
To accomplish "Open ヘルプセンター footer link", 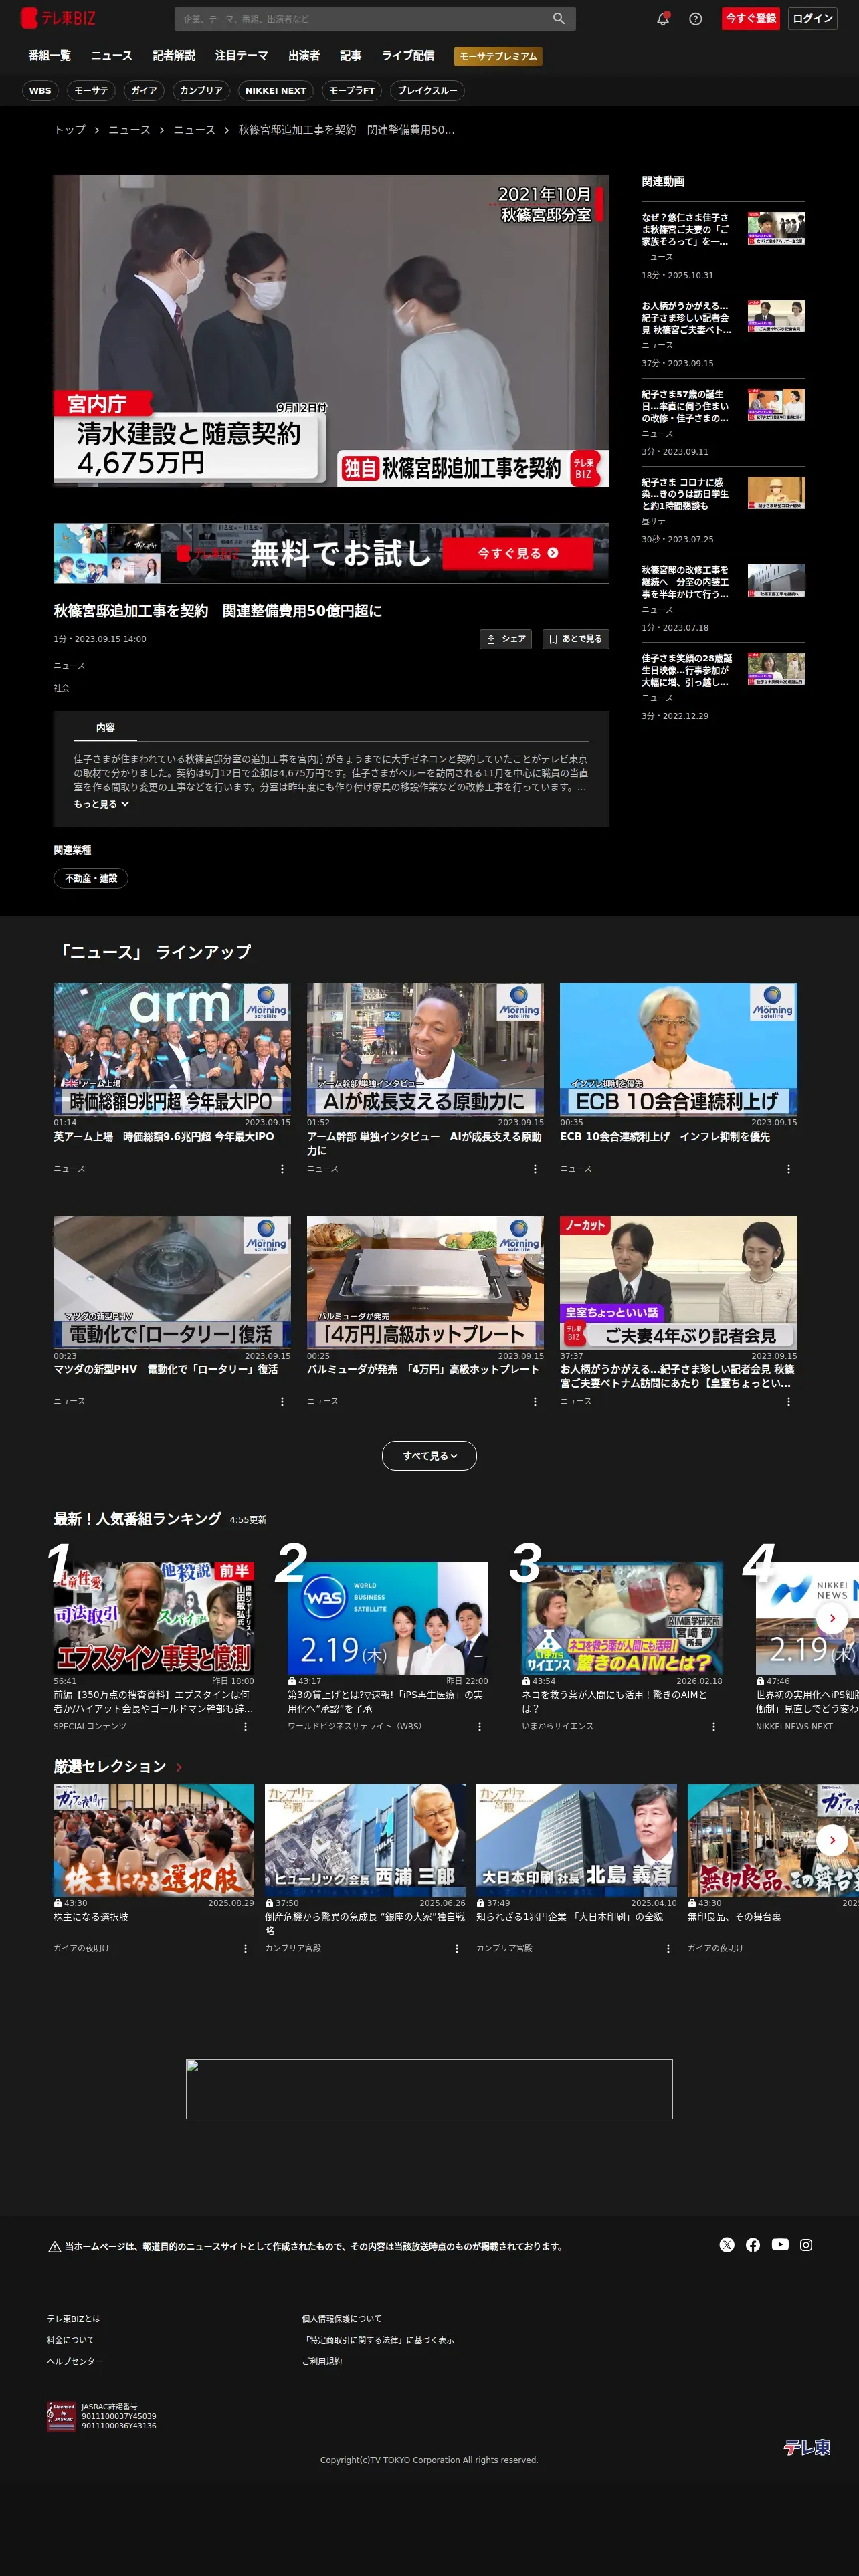I will 75,2361.
